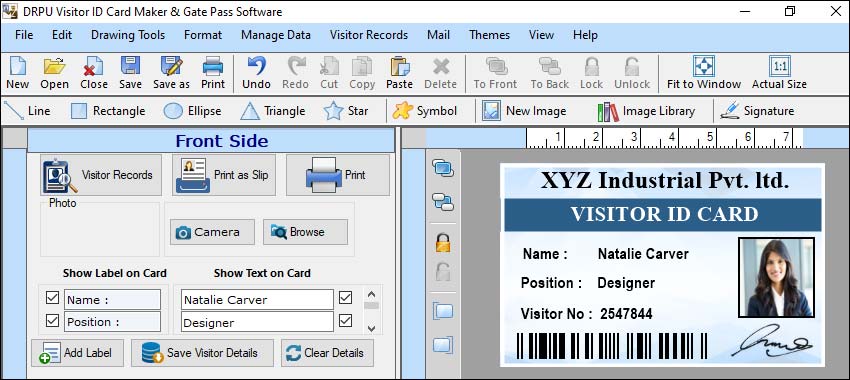The width and height of the screenshot is (850, 380).
Task: Open a file with the Open icon
Action: coord(54,73)
